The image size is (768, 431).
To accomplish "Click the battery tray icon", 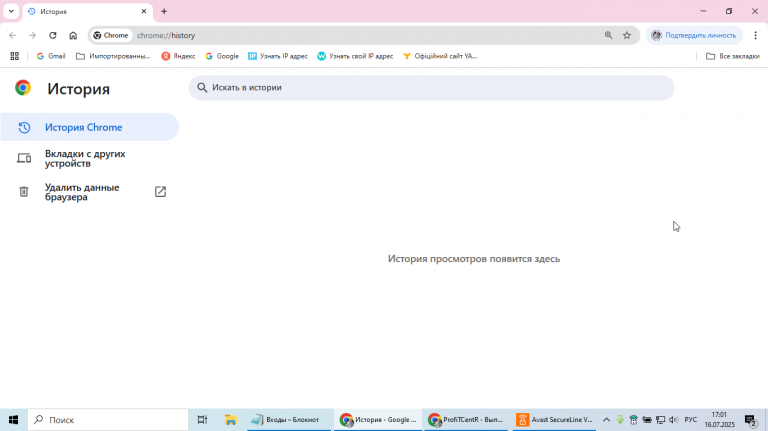I will (647, 420).
